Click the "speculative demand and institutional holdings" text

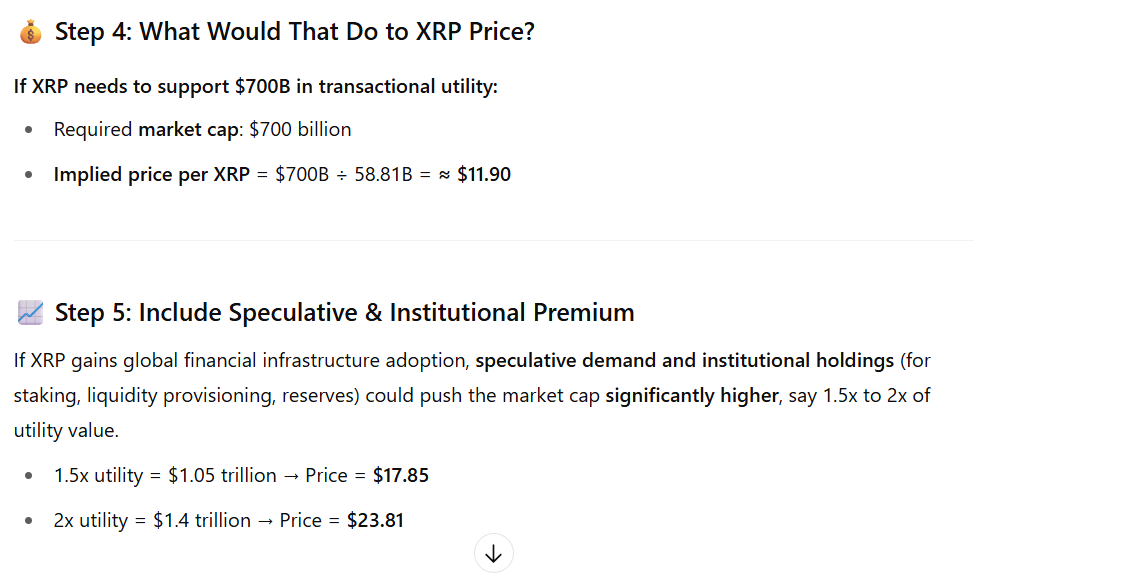[685, 360]
